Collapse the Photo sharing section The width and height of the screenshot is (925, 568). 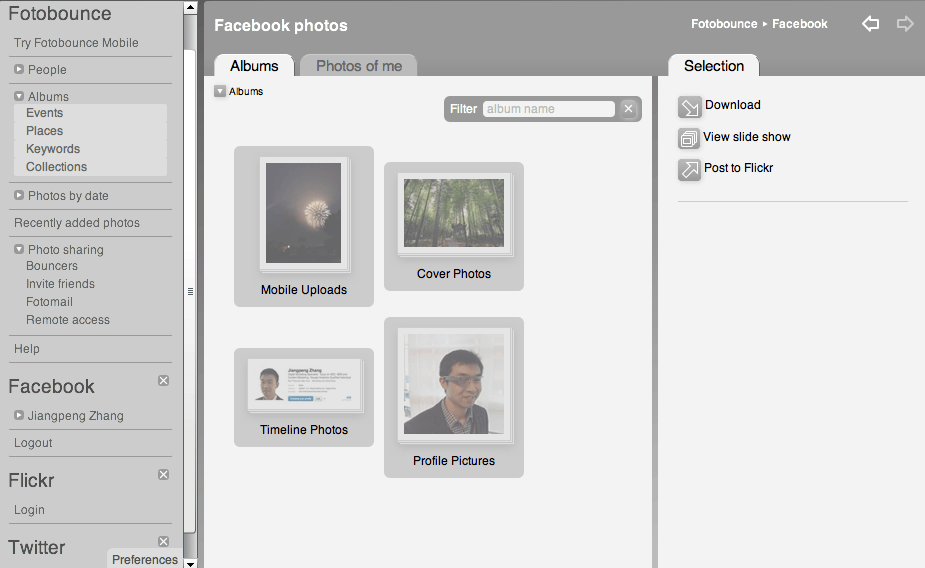[x=19, y=250]
